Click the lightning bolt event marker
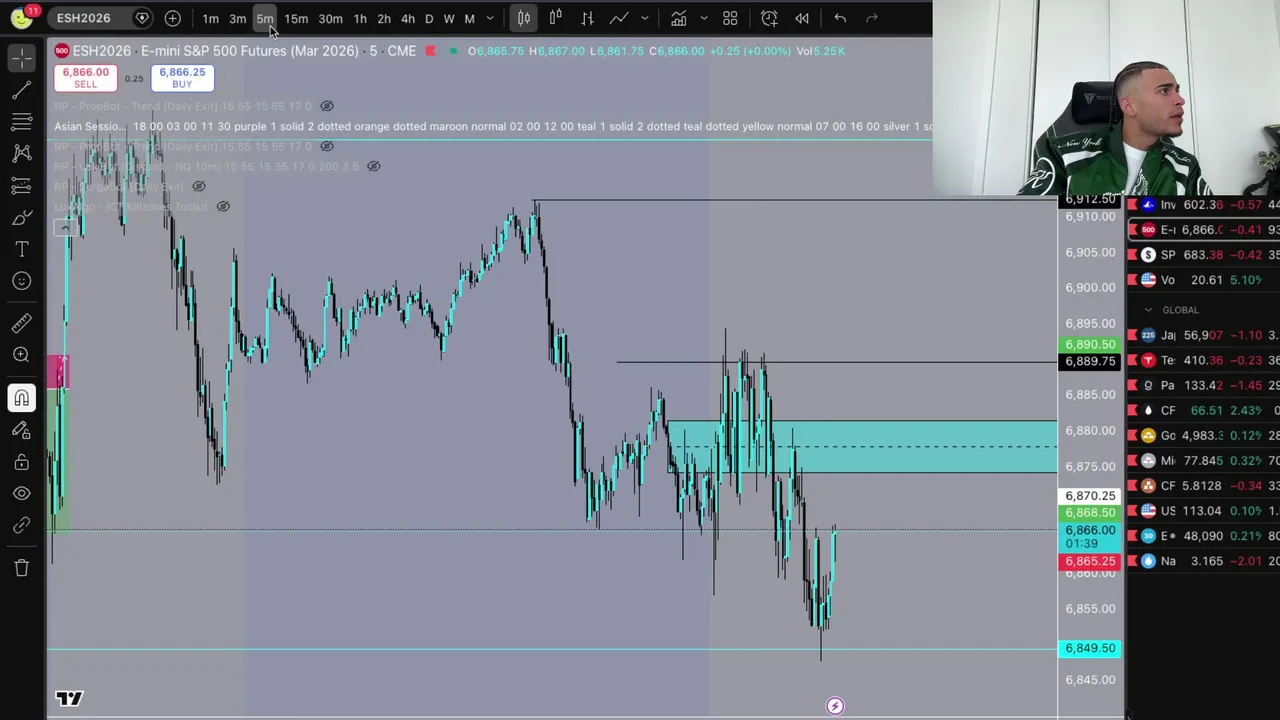 (x=835, y=706)
